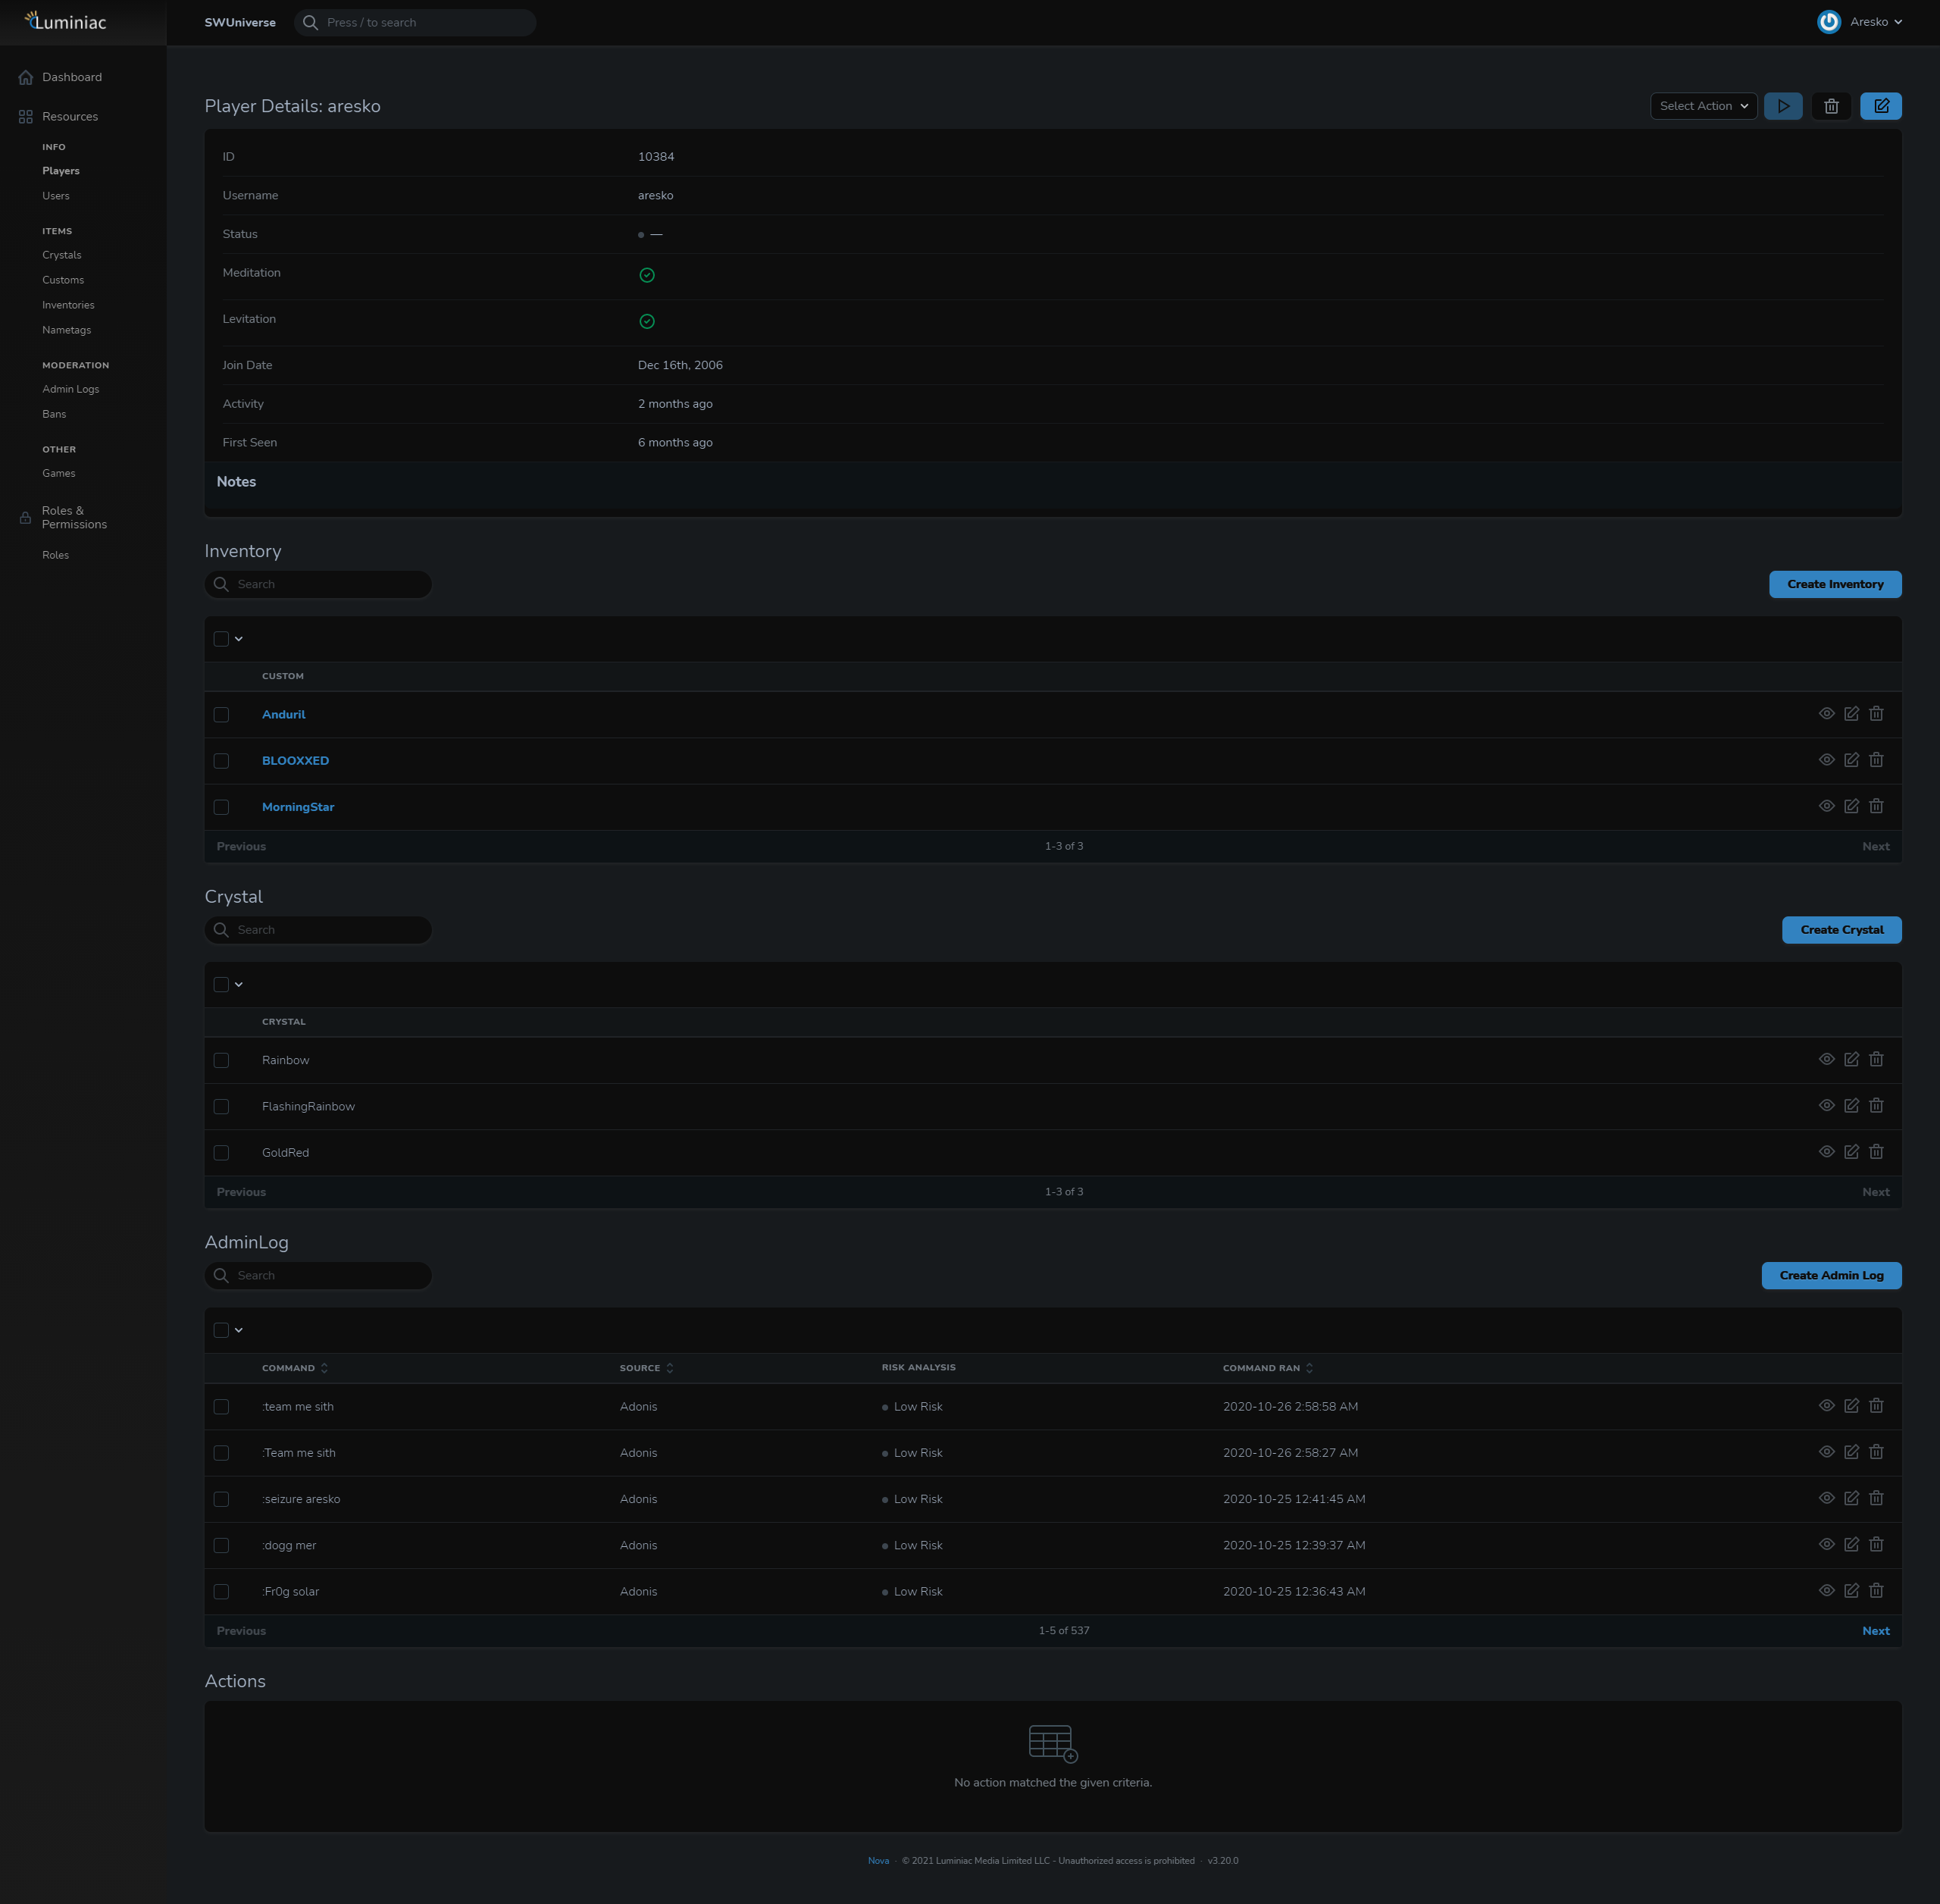Delete the player using the trash icon
1940x1904 pixels.
(x=1832, y=106)
